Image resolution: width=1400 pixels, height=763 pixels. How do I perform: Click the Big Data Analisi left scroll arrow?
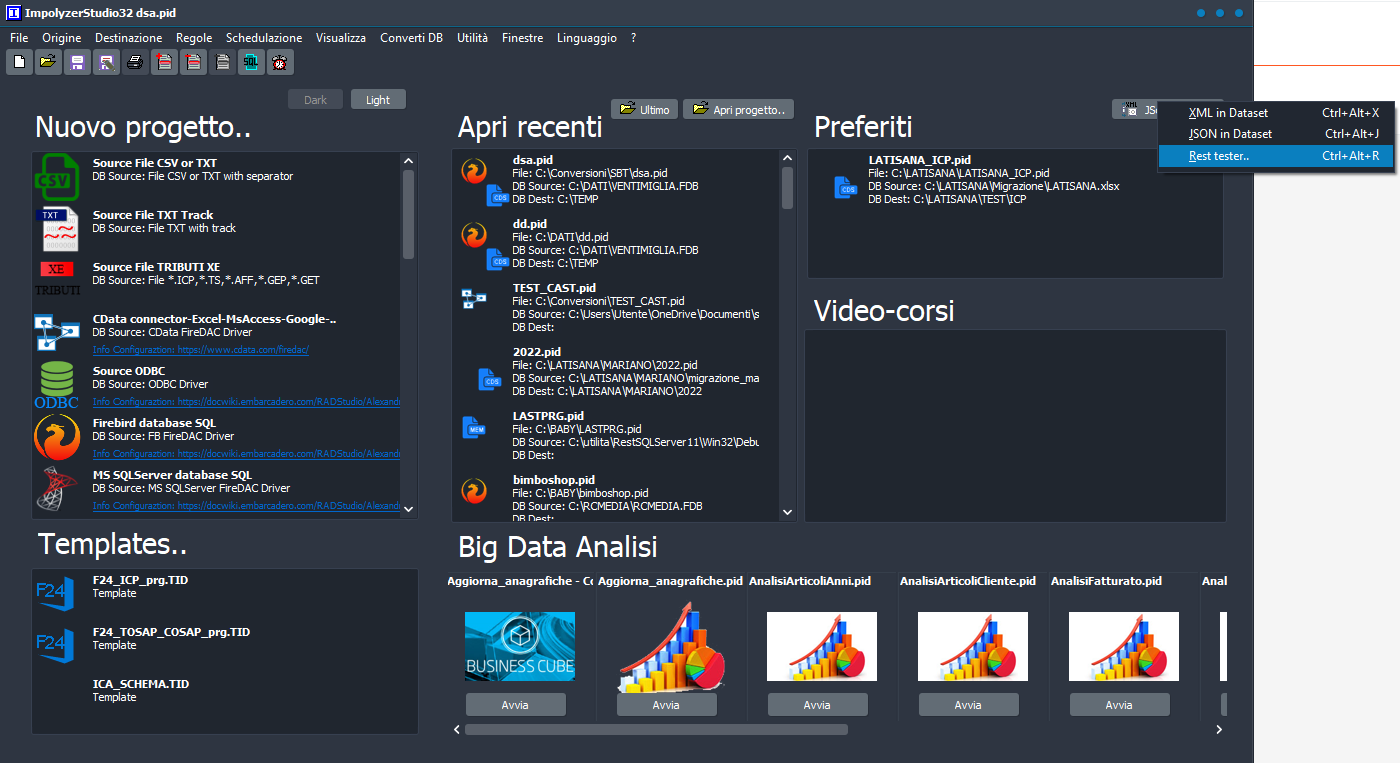pyautogui.click(x=457, y=730)
